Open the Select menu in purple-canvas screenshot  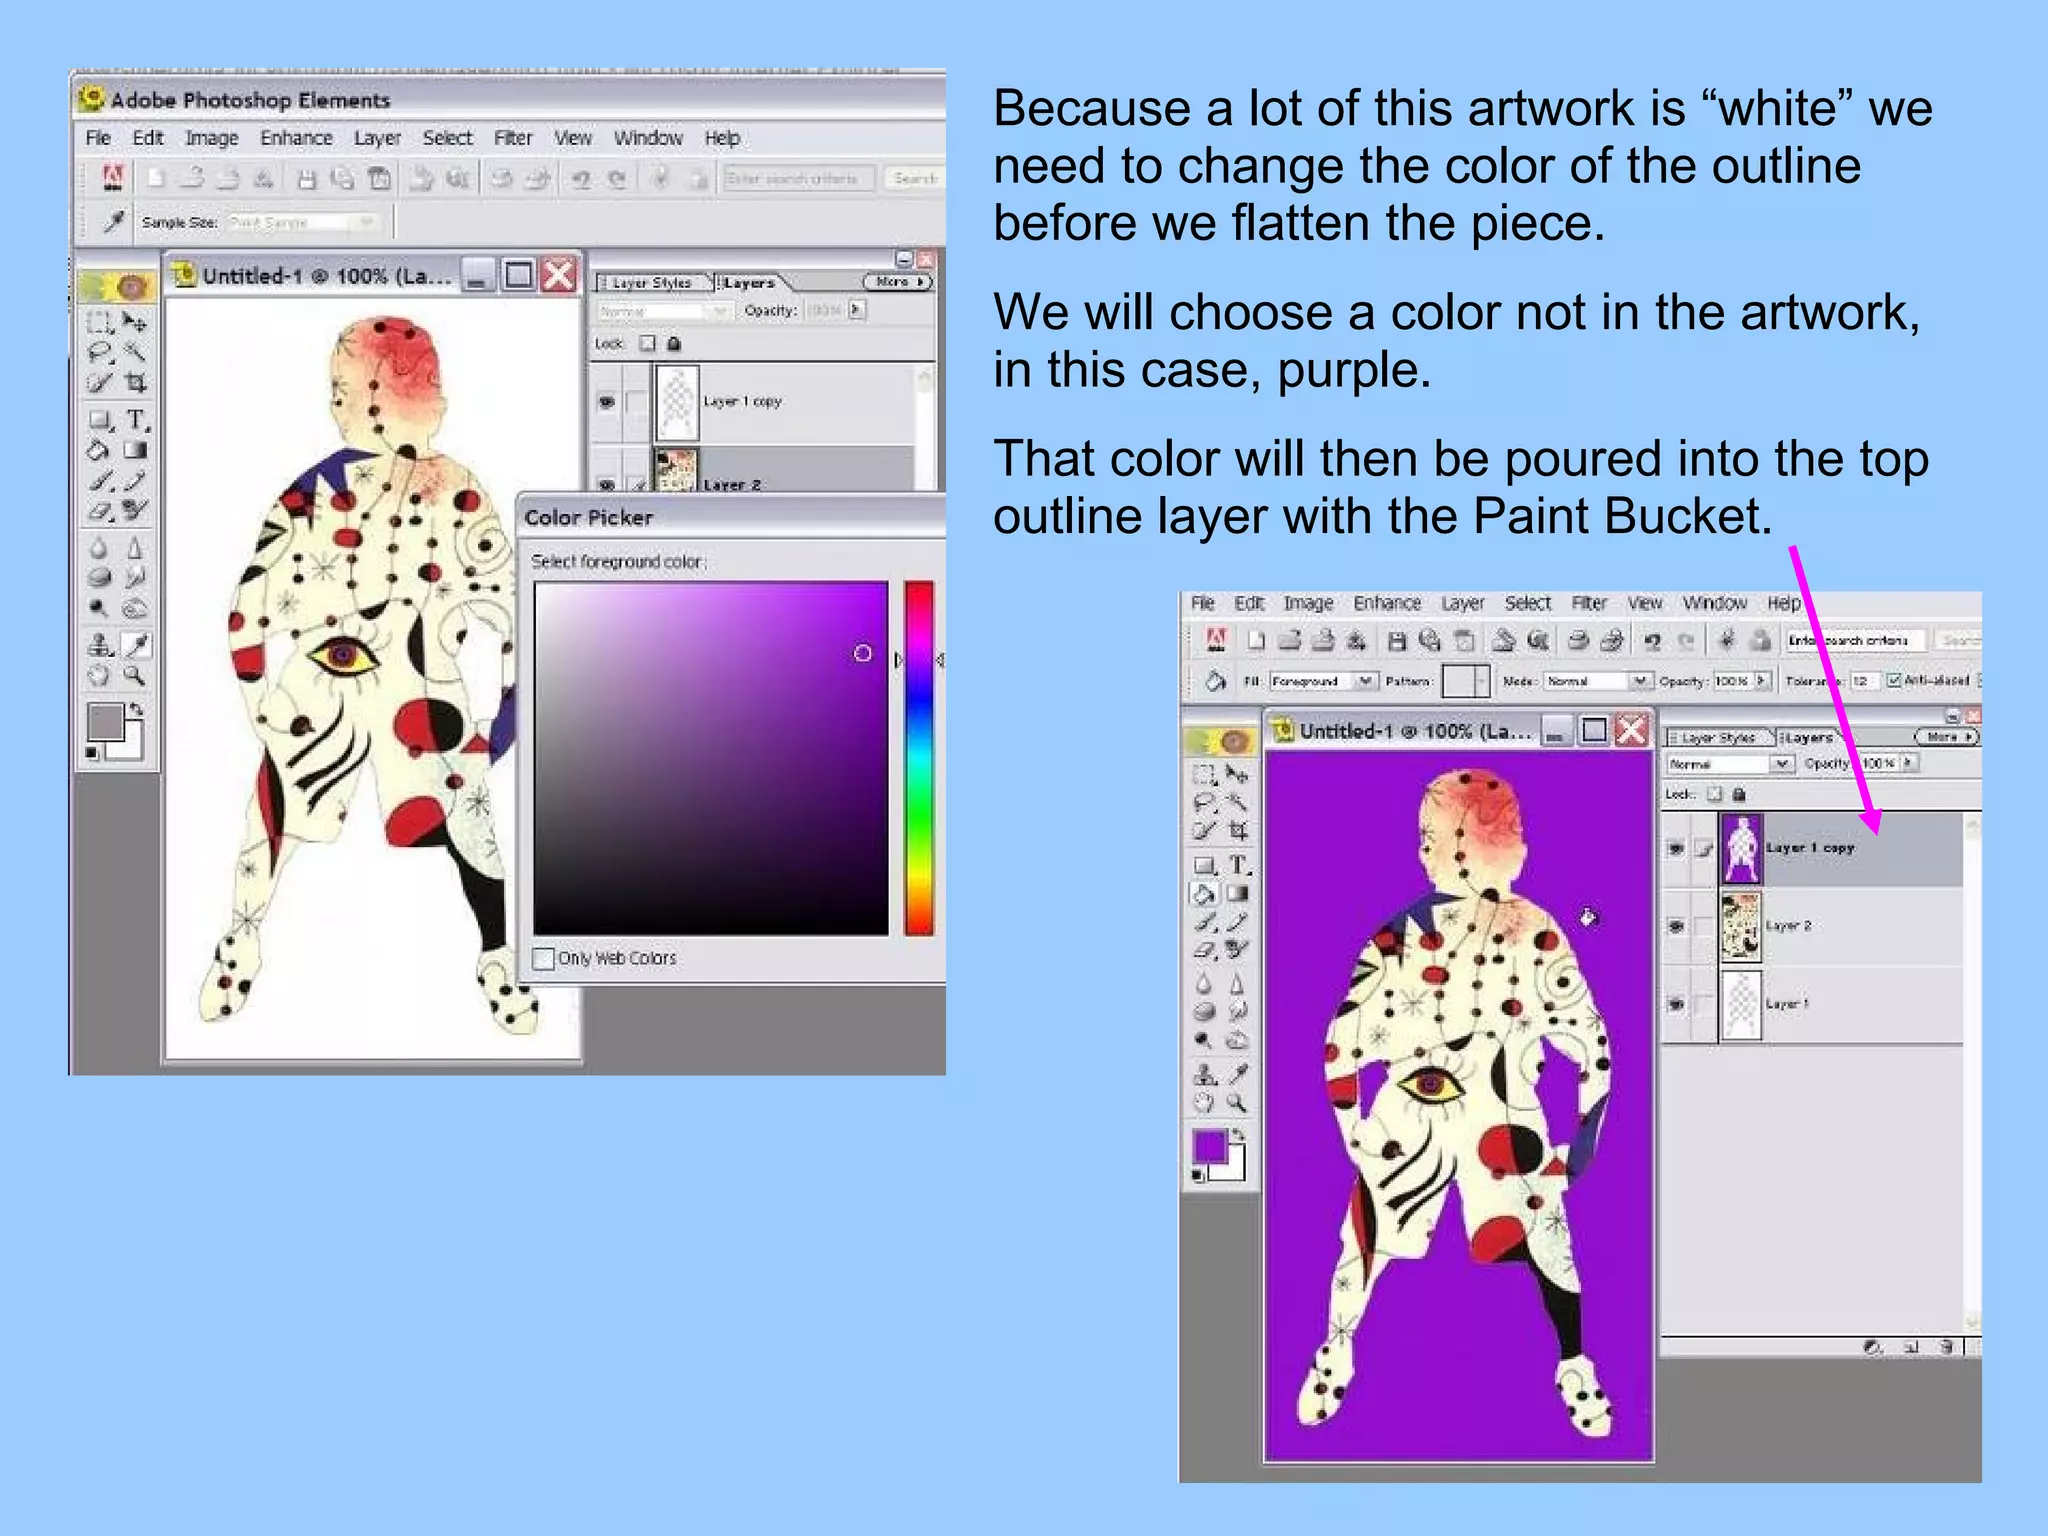point(1527,603)
